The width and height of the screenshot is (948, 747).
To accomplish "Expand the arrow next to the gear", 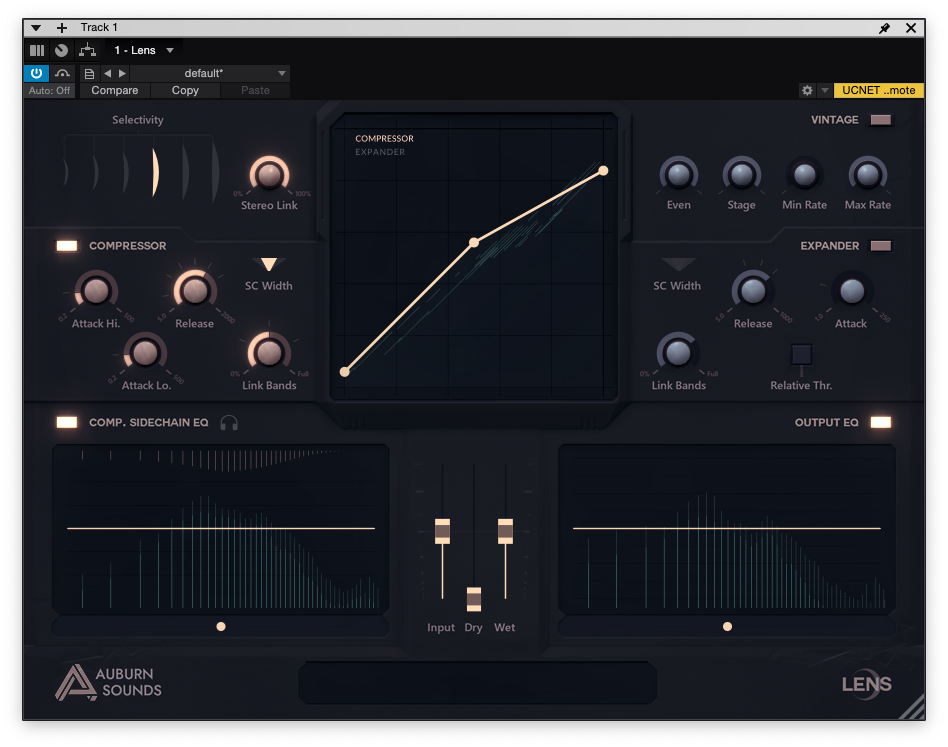I will click(x=825, y=90).
